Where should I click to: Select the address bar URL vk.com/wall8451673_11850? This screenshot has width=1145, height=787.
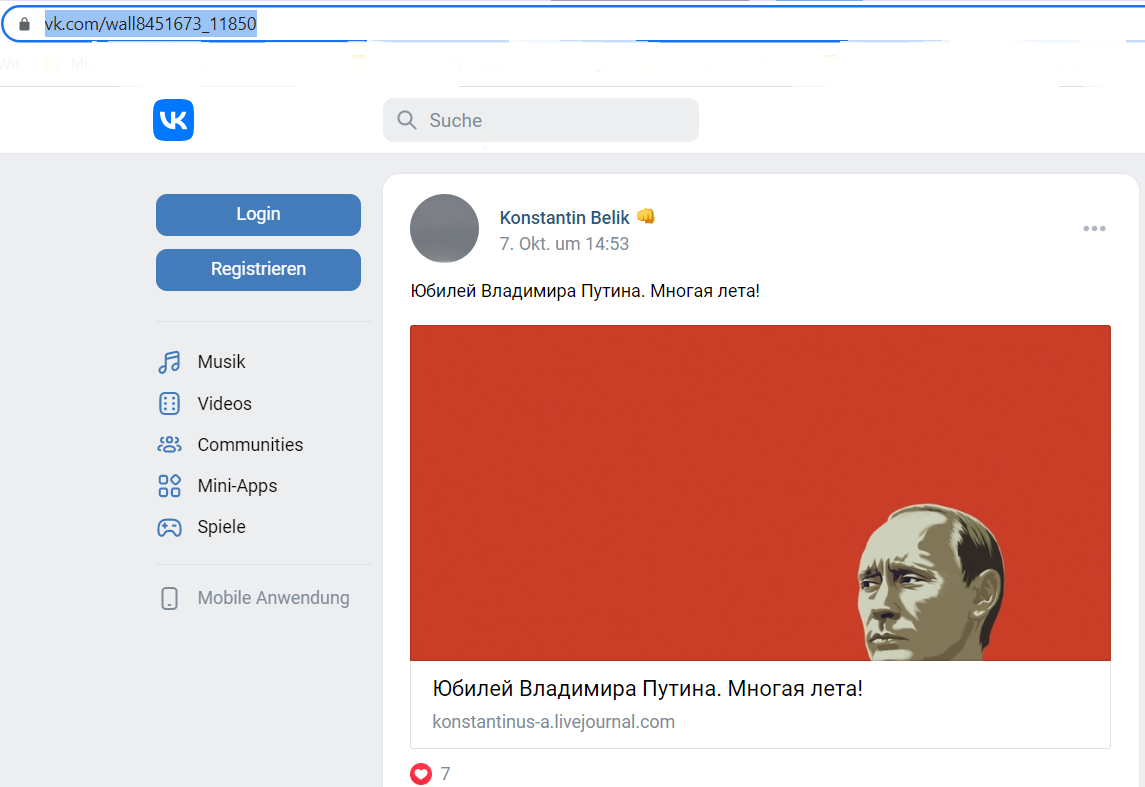(150, 24)
